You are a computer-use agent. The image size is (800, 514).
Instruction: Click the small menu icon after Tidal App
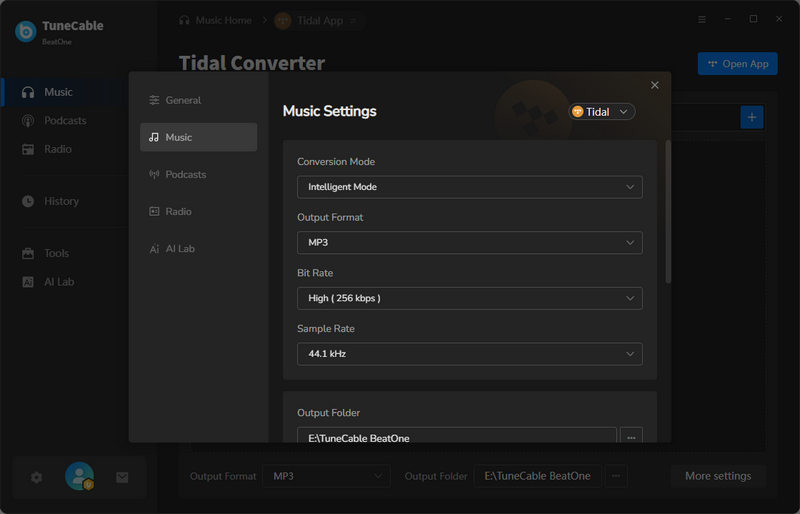[x=353, y=21]
